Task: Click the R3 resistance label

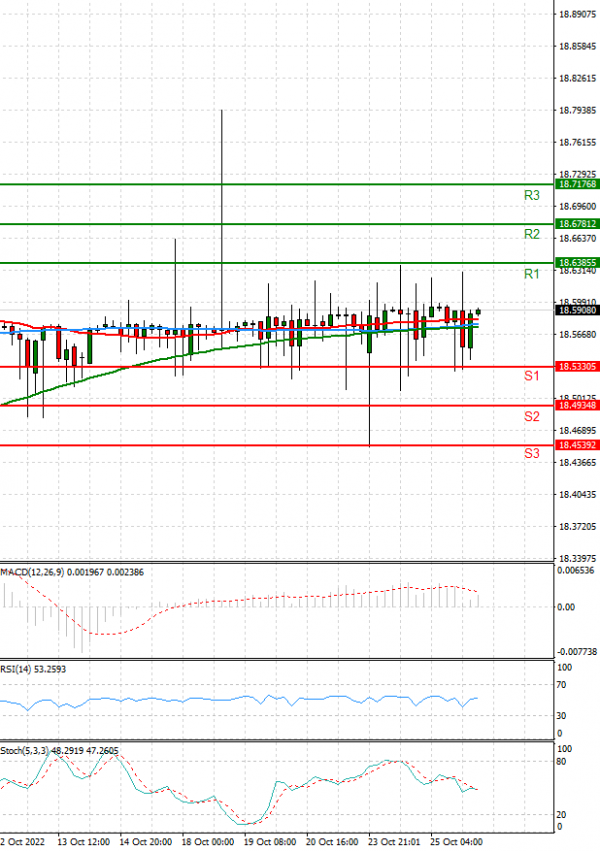Action: (532, 195)
